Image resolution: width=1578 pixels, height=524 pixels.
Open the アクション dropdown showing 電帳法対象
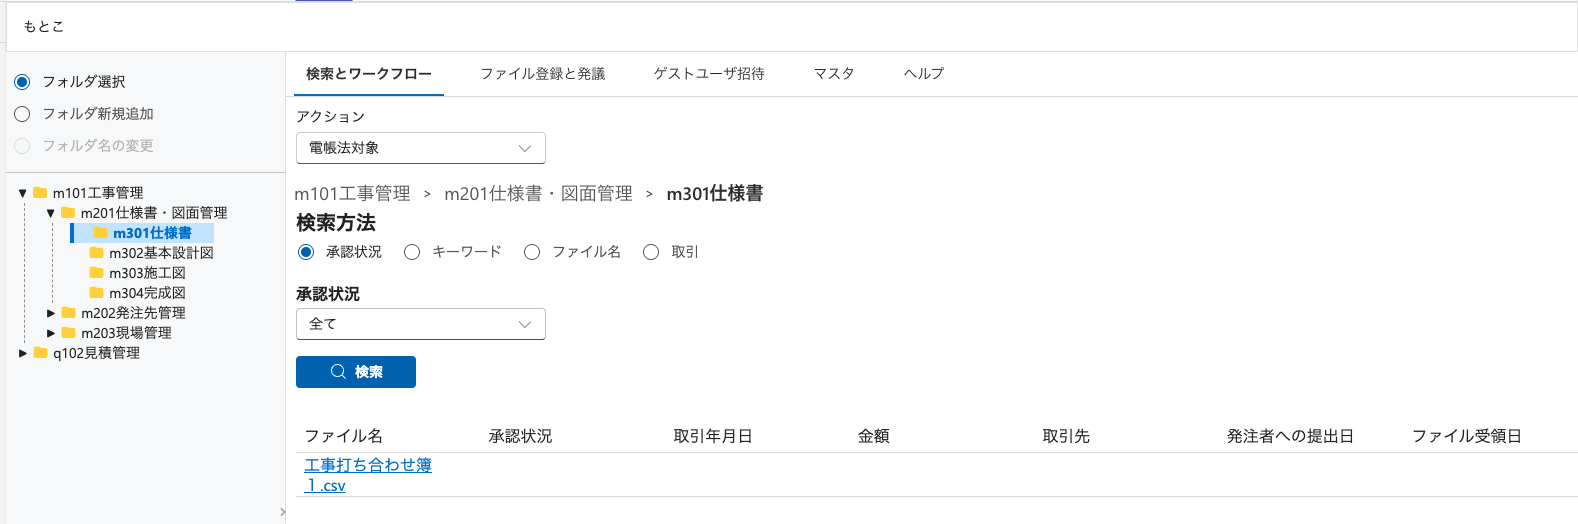(x=420, y=148)
